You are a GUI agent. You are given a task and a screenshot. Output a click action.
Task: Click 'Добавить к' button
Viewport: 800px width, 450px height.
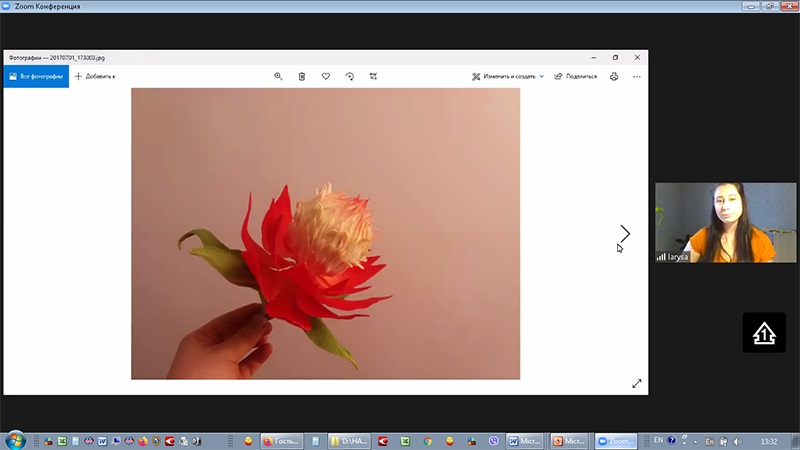tap(95, 76)
